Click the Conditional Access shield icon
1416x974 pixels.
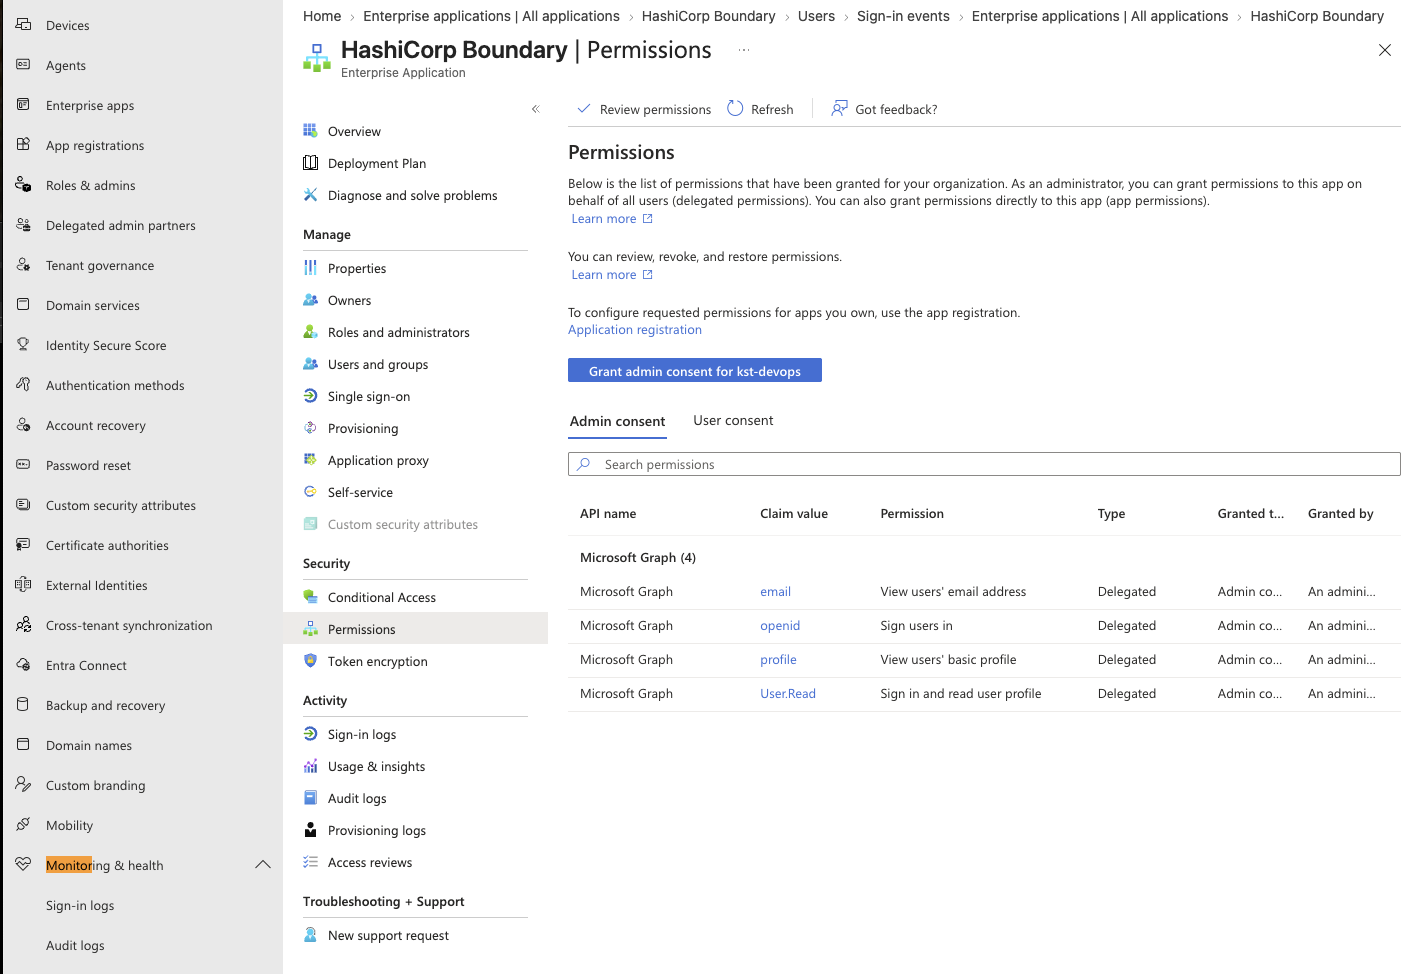point(310,596)
